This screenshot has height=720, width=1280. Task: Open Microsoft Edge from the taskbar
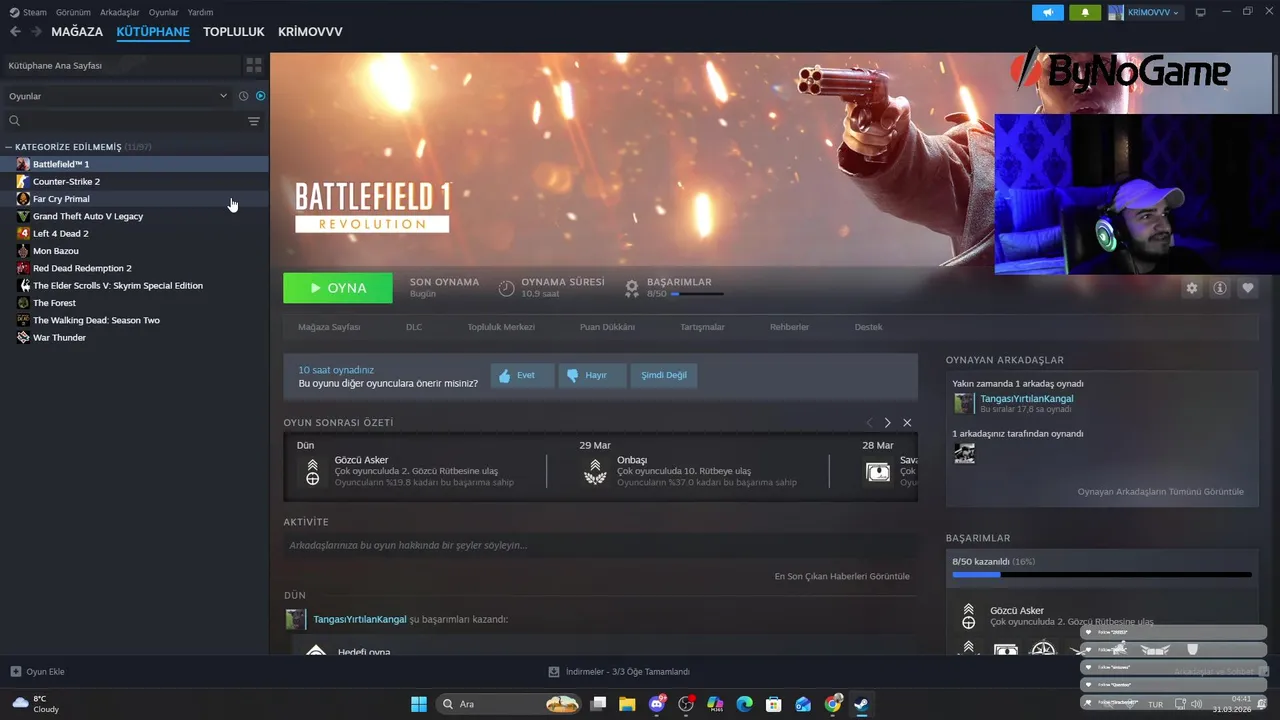(744, 704)
